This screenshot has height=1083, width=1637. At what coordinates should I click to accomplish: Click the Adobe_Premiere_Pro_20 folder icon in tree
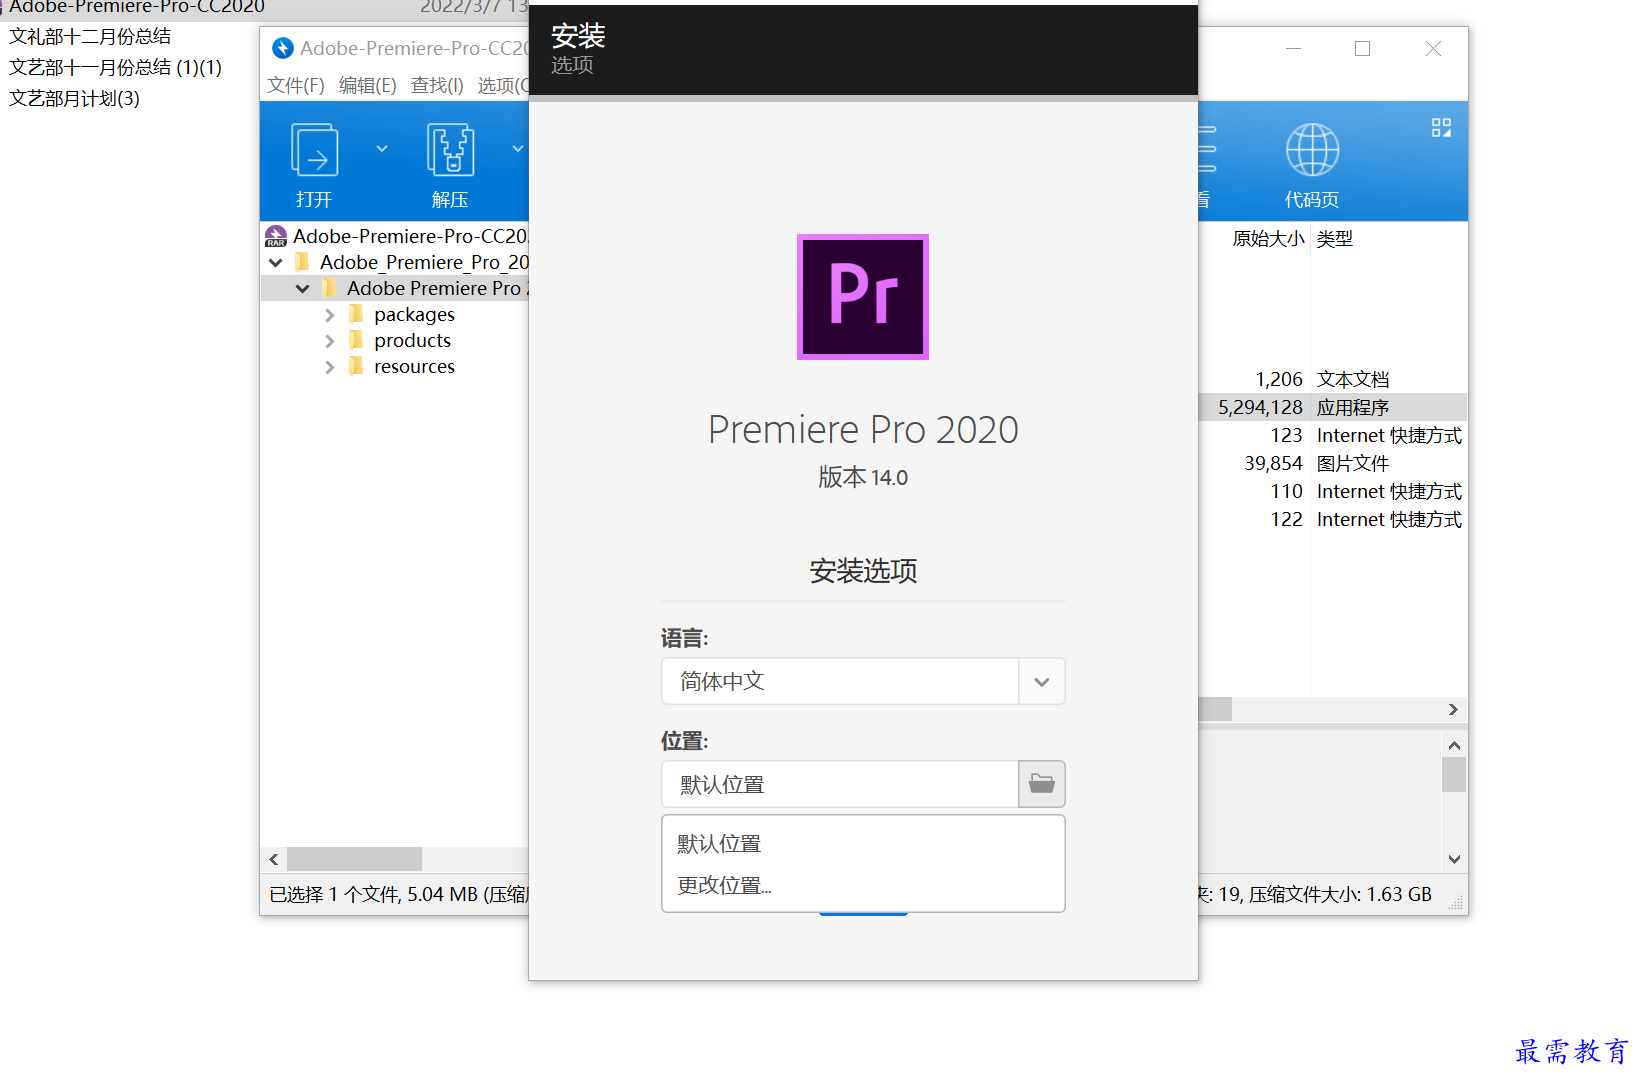tap(302, 262)
